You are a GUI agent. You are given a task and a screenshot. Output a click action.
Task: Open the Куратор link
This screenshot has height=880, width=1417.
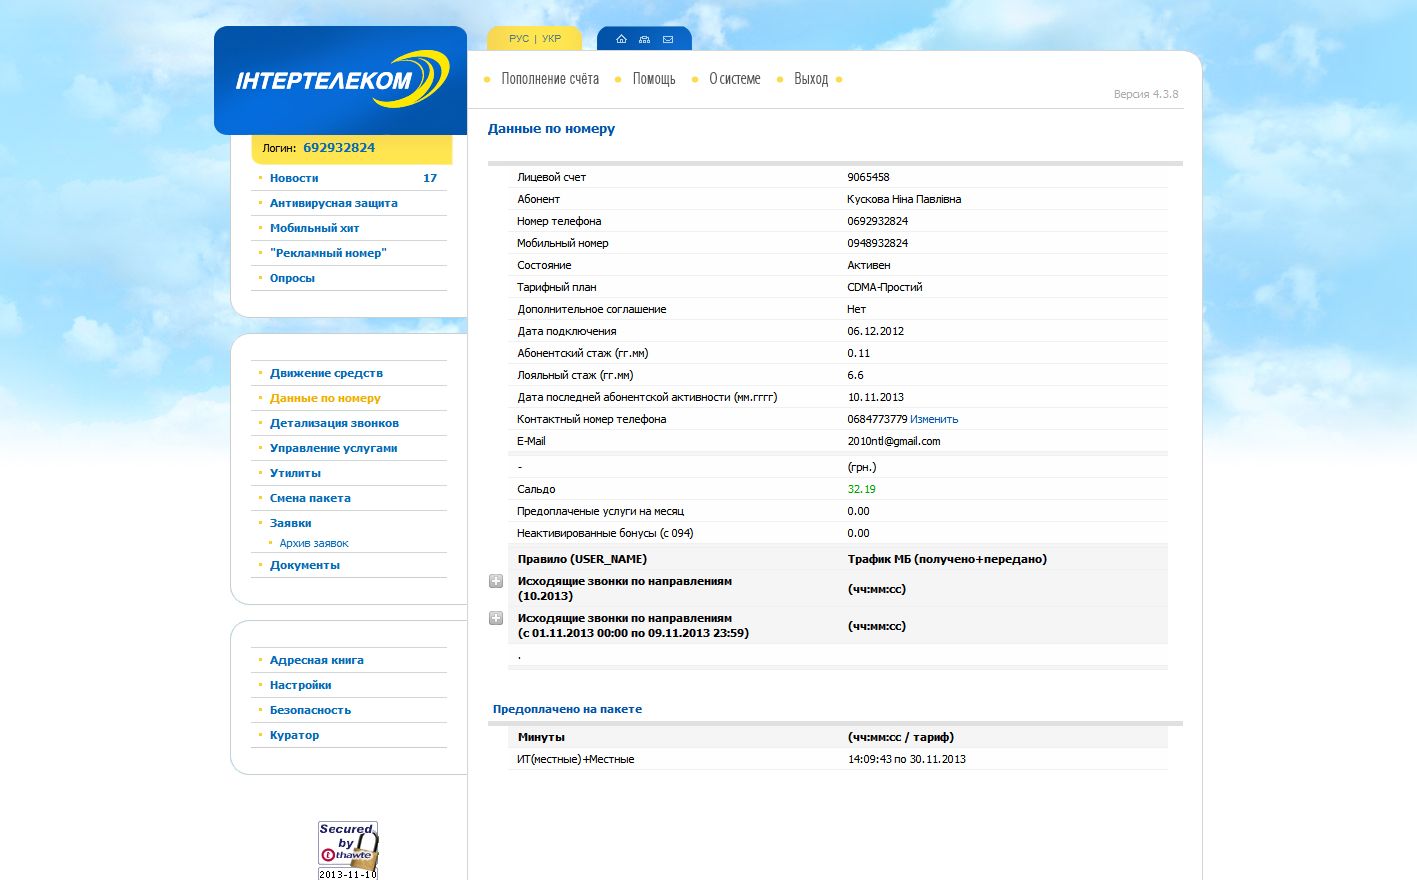[x=295, y=735]
